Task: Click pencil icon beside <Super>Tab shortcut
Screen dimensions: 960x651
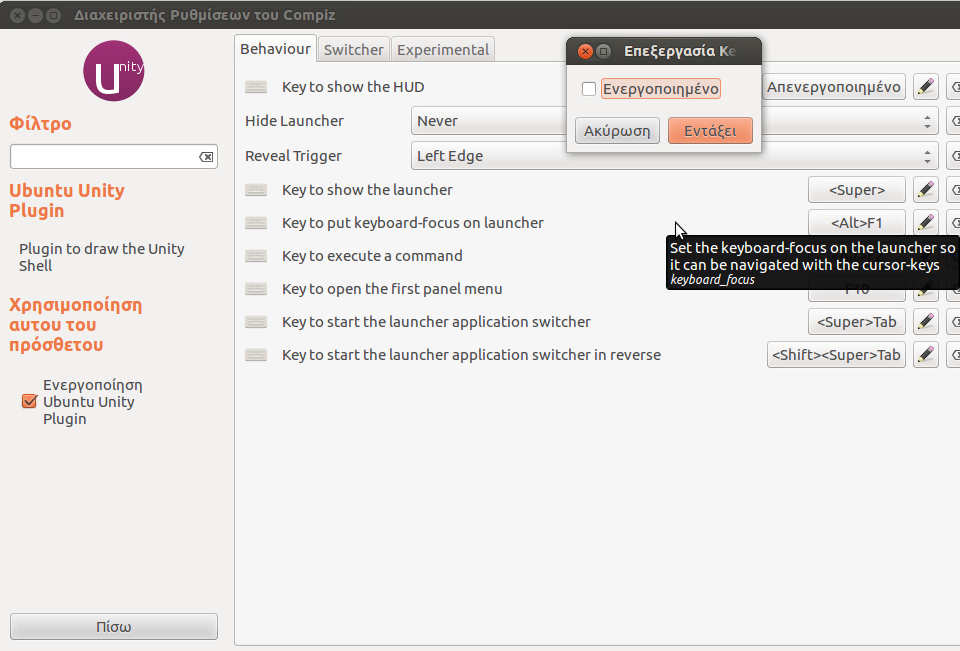Action: tap(926, 322)
